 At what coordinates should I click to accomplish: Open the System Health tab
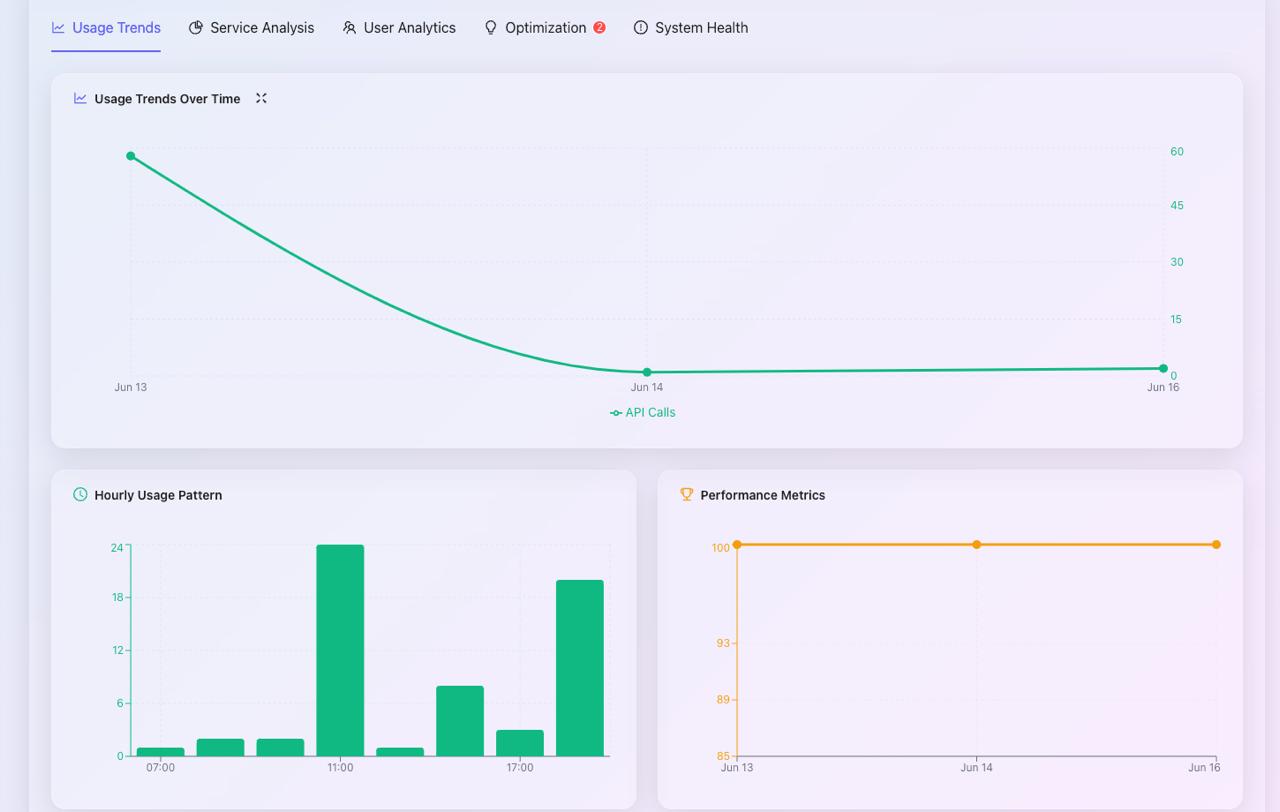click(x=701, y=28)
